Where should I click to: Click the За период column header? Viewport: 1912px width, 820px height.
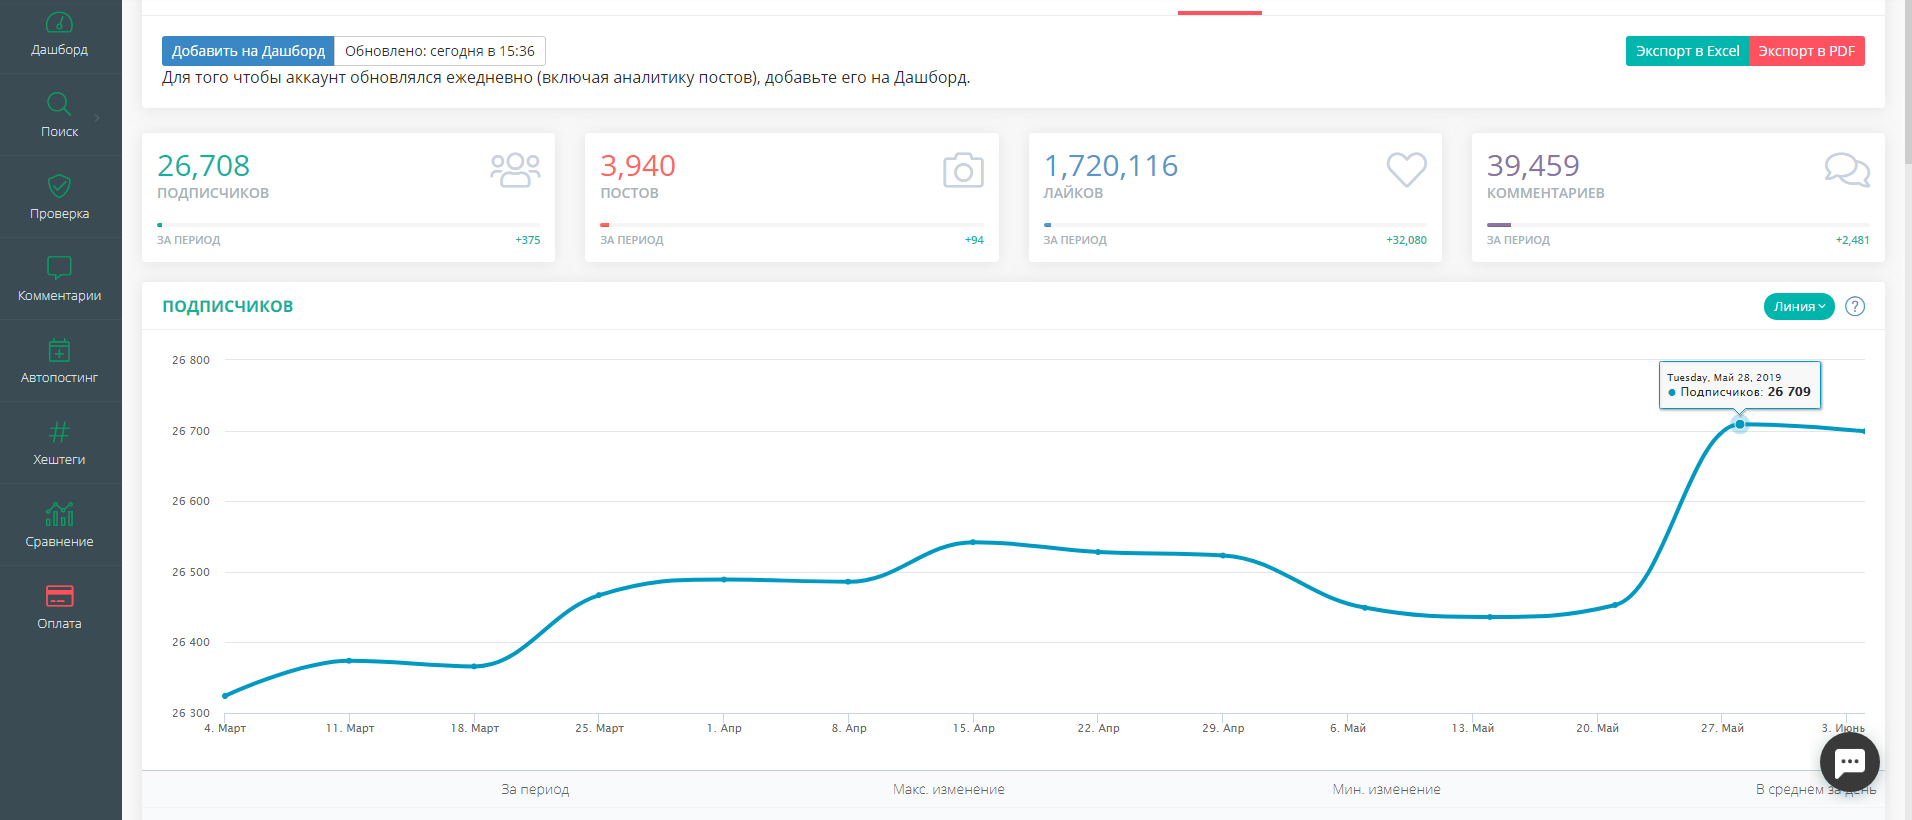point(535,789)
